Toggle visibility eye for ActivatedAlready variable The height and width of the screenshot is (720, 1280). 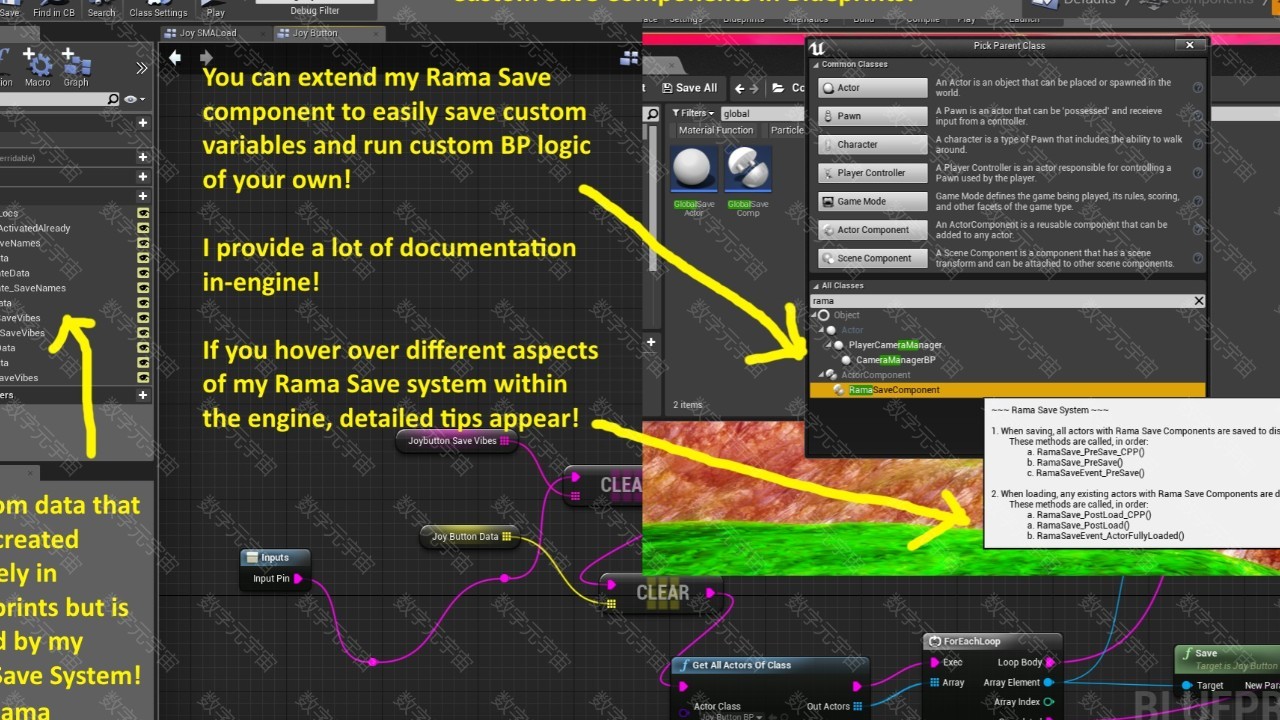(143, 228)
